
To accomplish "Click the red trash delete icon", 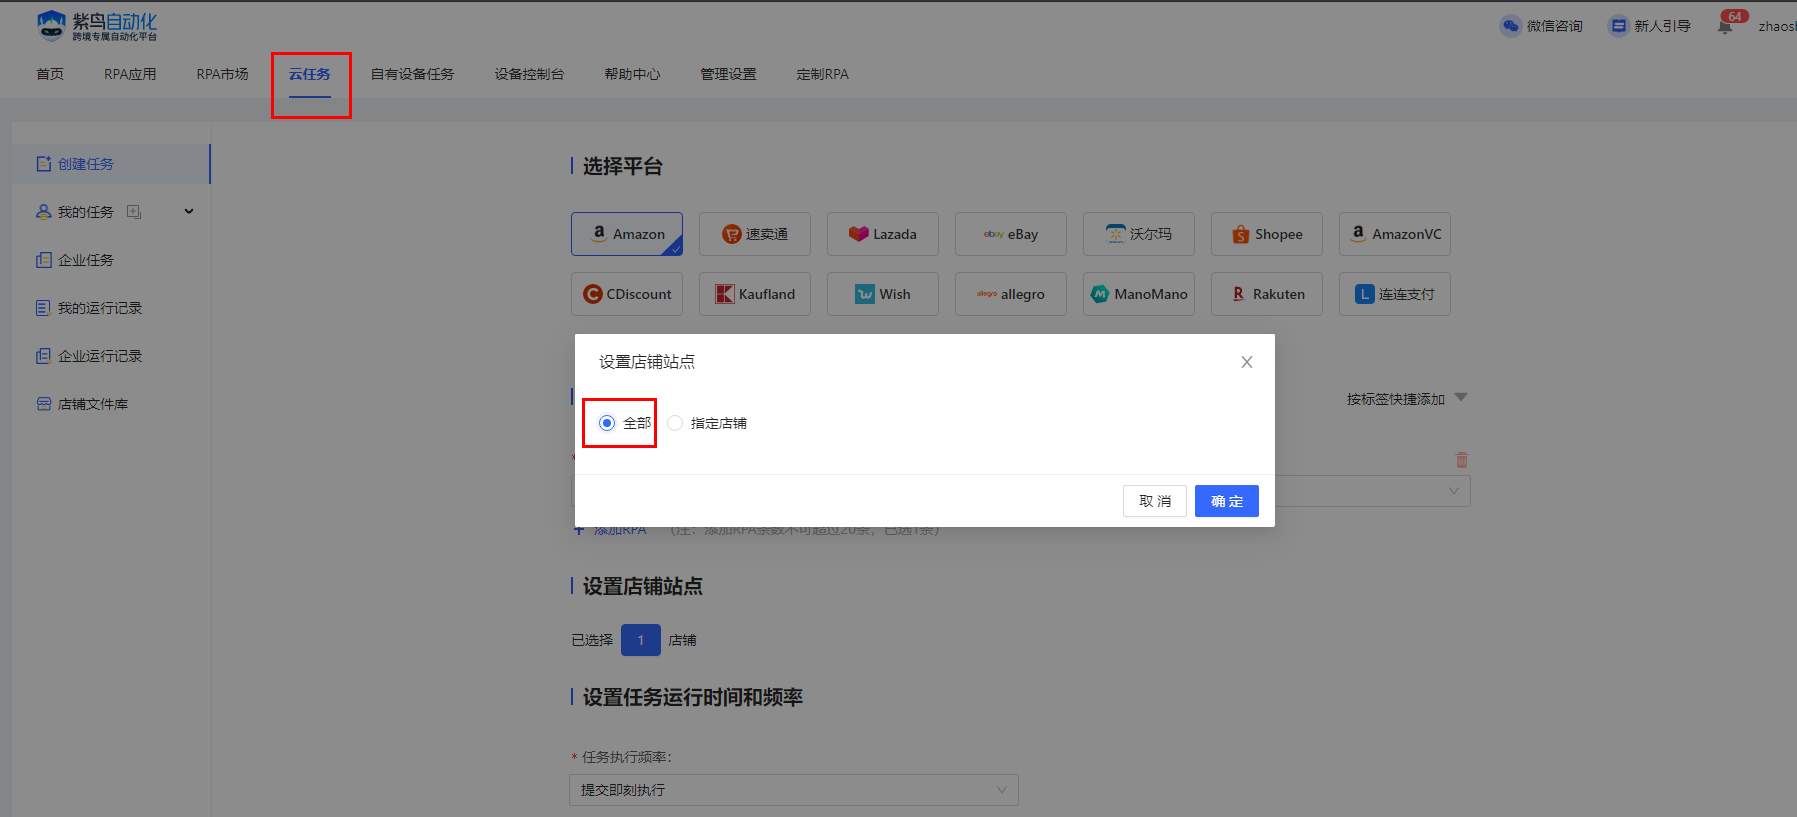I will (x=1462, y=460).
